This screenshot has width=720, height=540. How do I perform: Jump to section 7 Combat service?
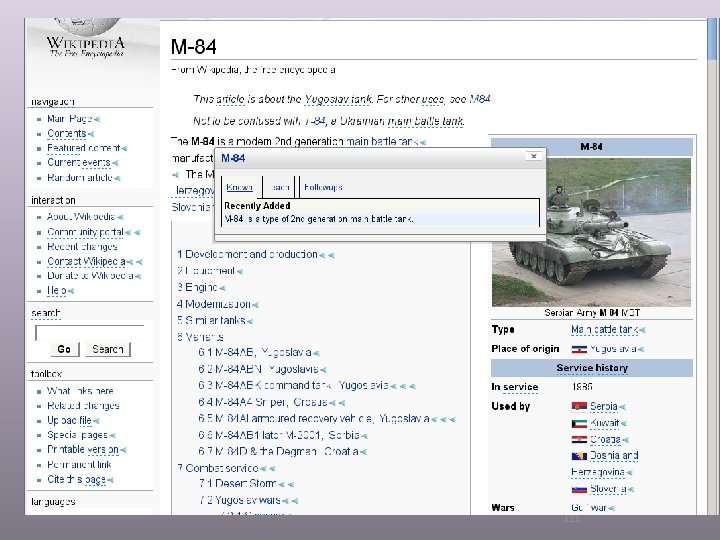tap(218, 468)
